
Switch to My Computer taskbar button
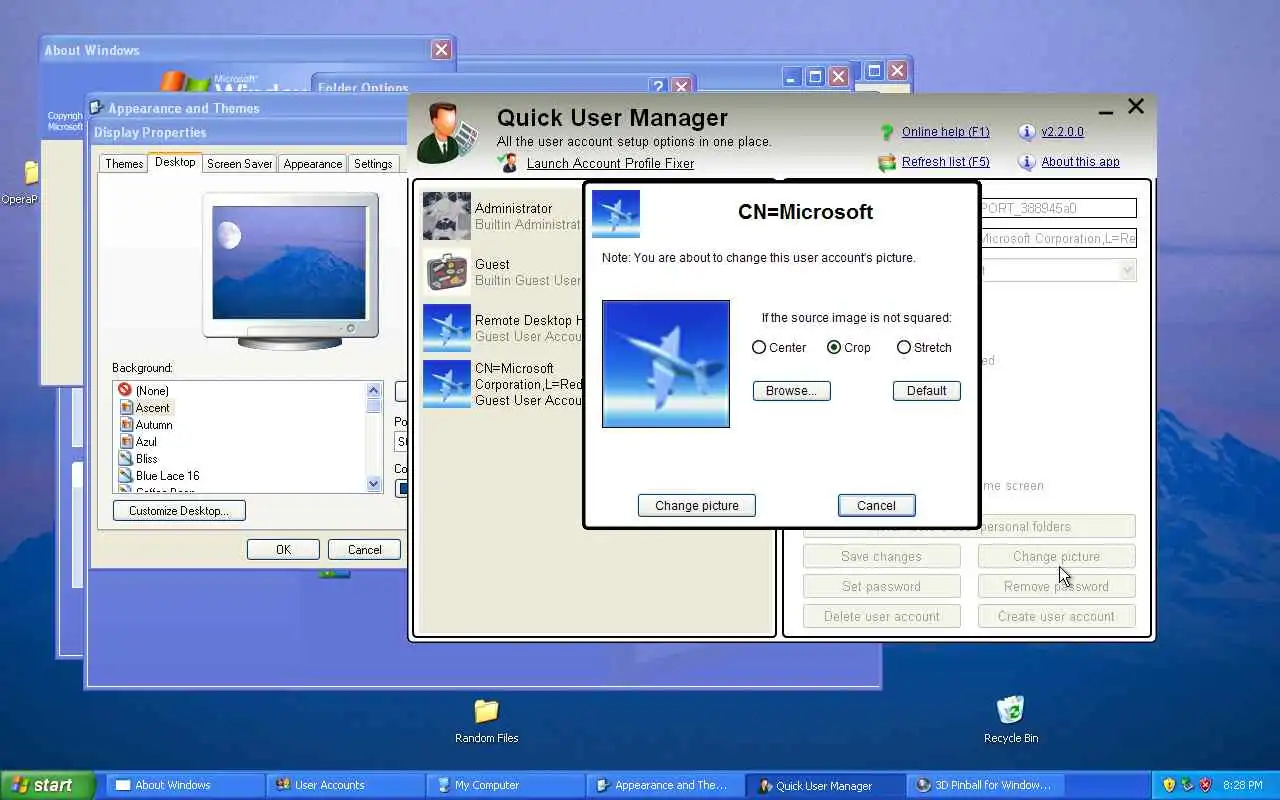pyautogui.click(x=504, y=785)
